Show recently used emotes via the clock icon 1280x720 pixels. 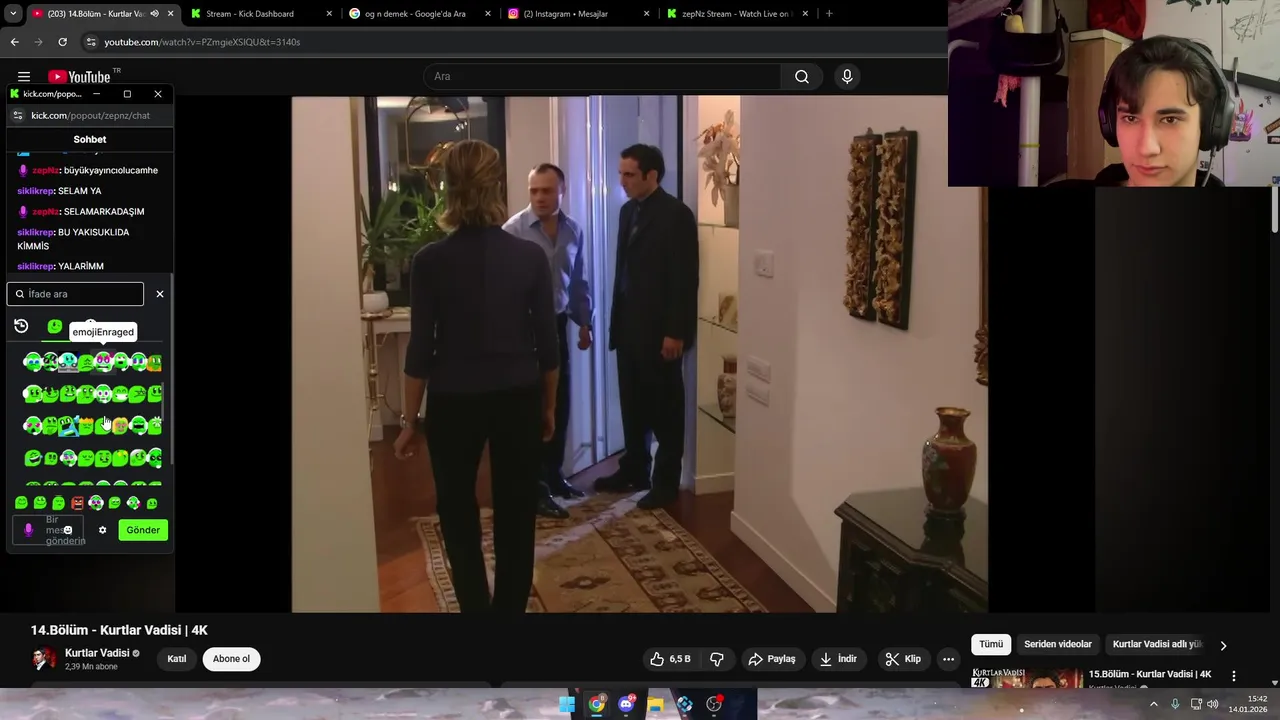coord(21,326)
